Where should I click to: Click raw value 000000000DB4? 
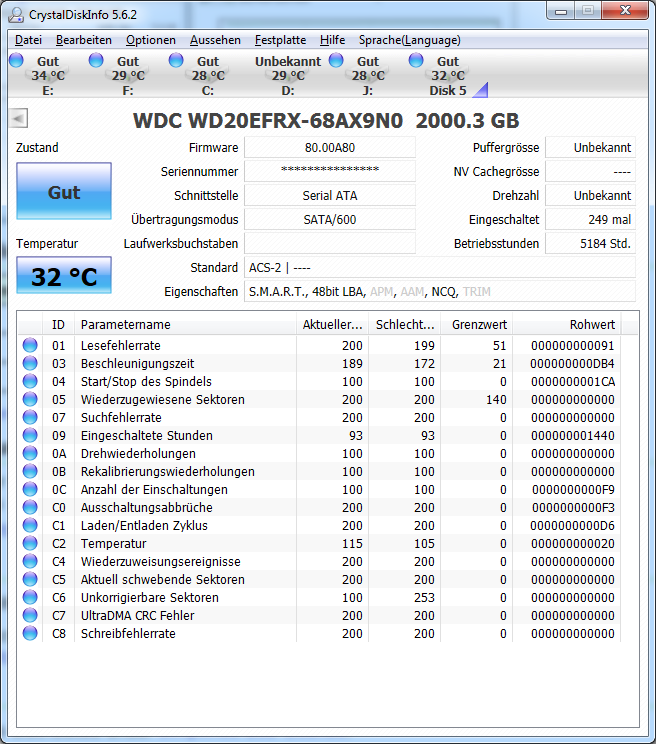pos(573,363)
